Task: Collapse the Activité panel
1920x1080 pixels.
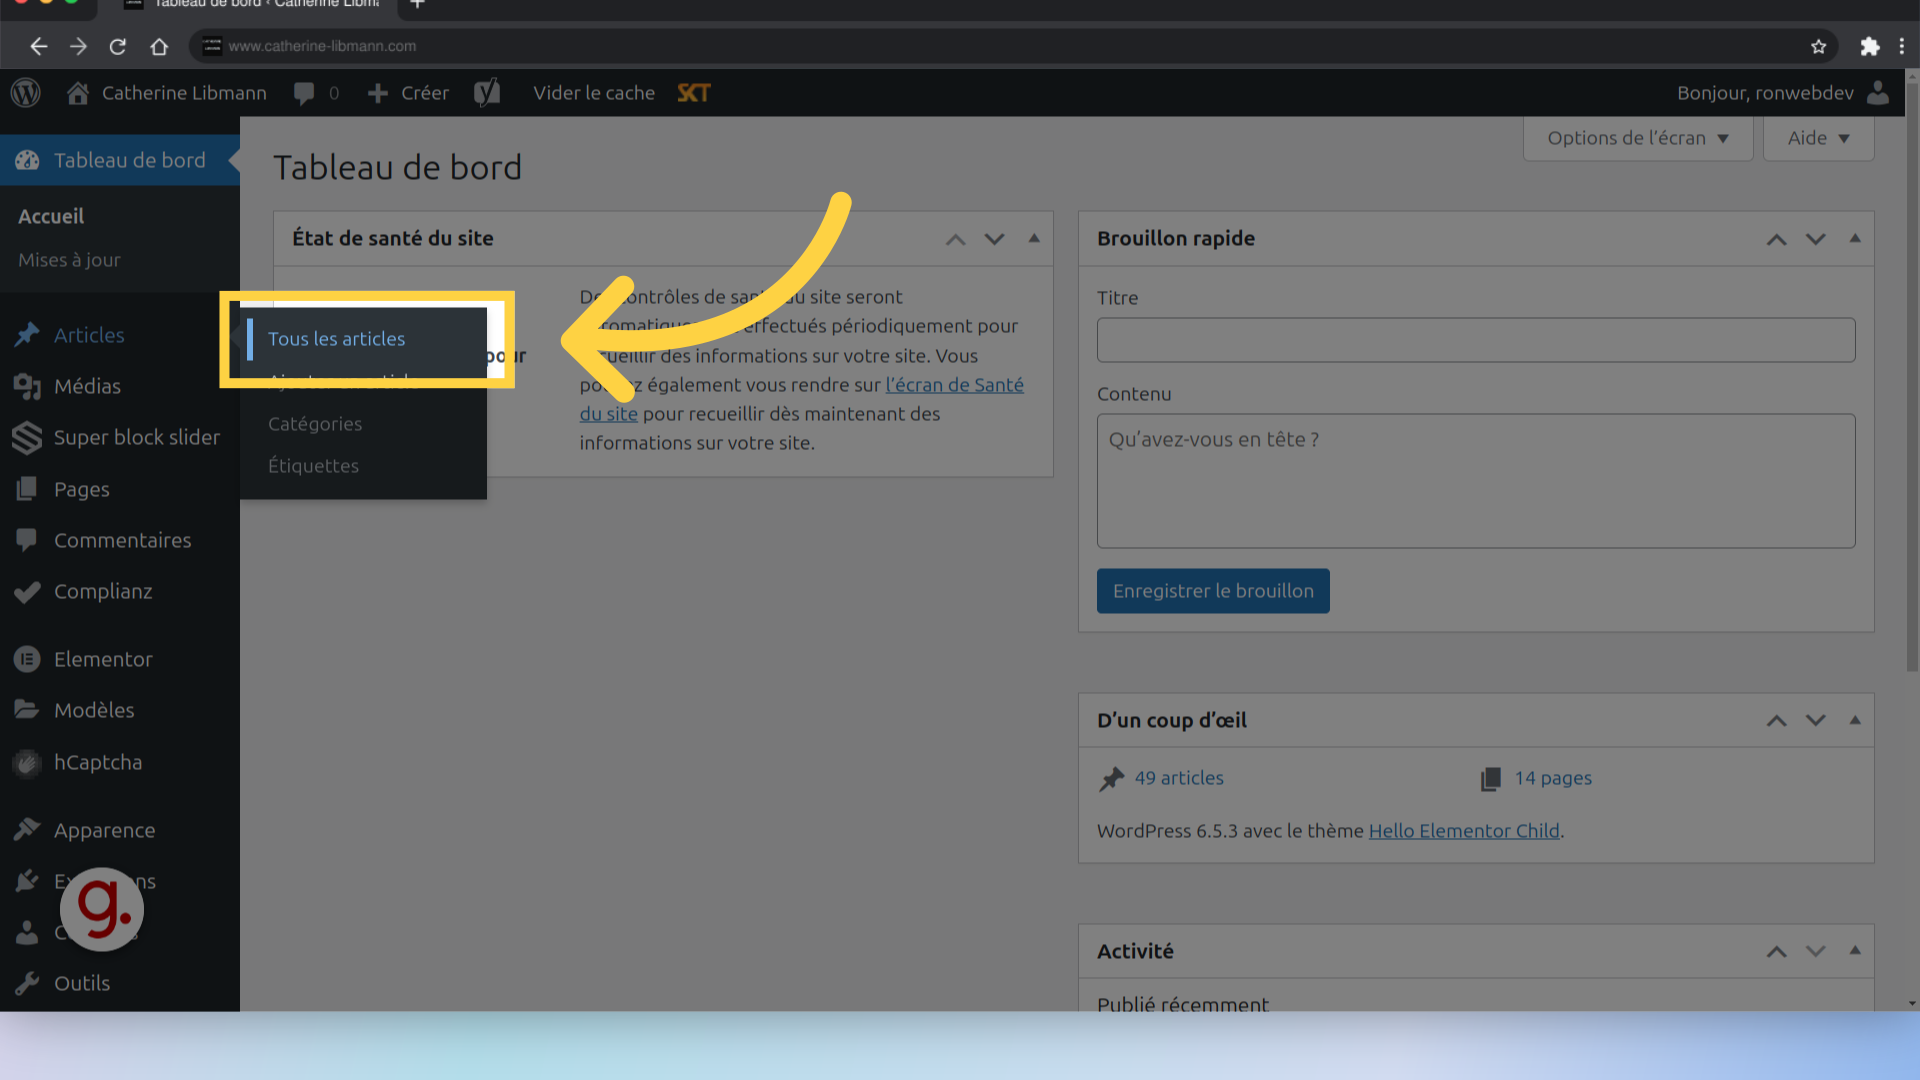Action: [x=1855, y=950]
